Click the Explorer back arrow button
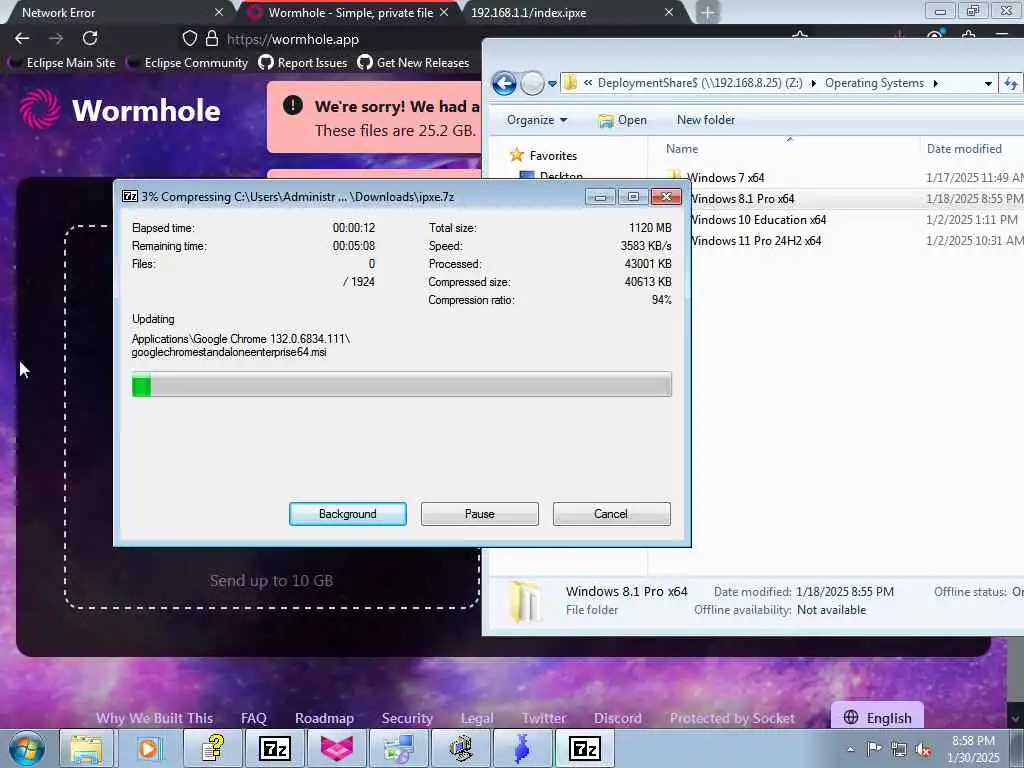1024x768 pixels. coord(504,83)
